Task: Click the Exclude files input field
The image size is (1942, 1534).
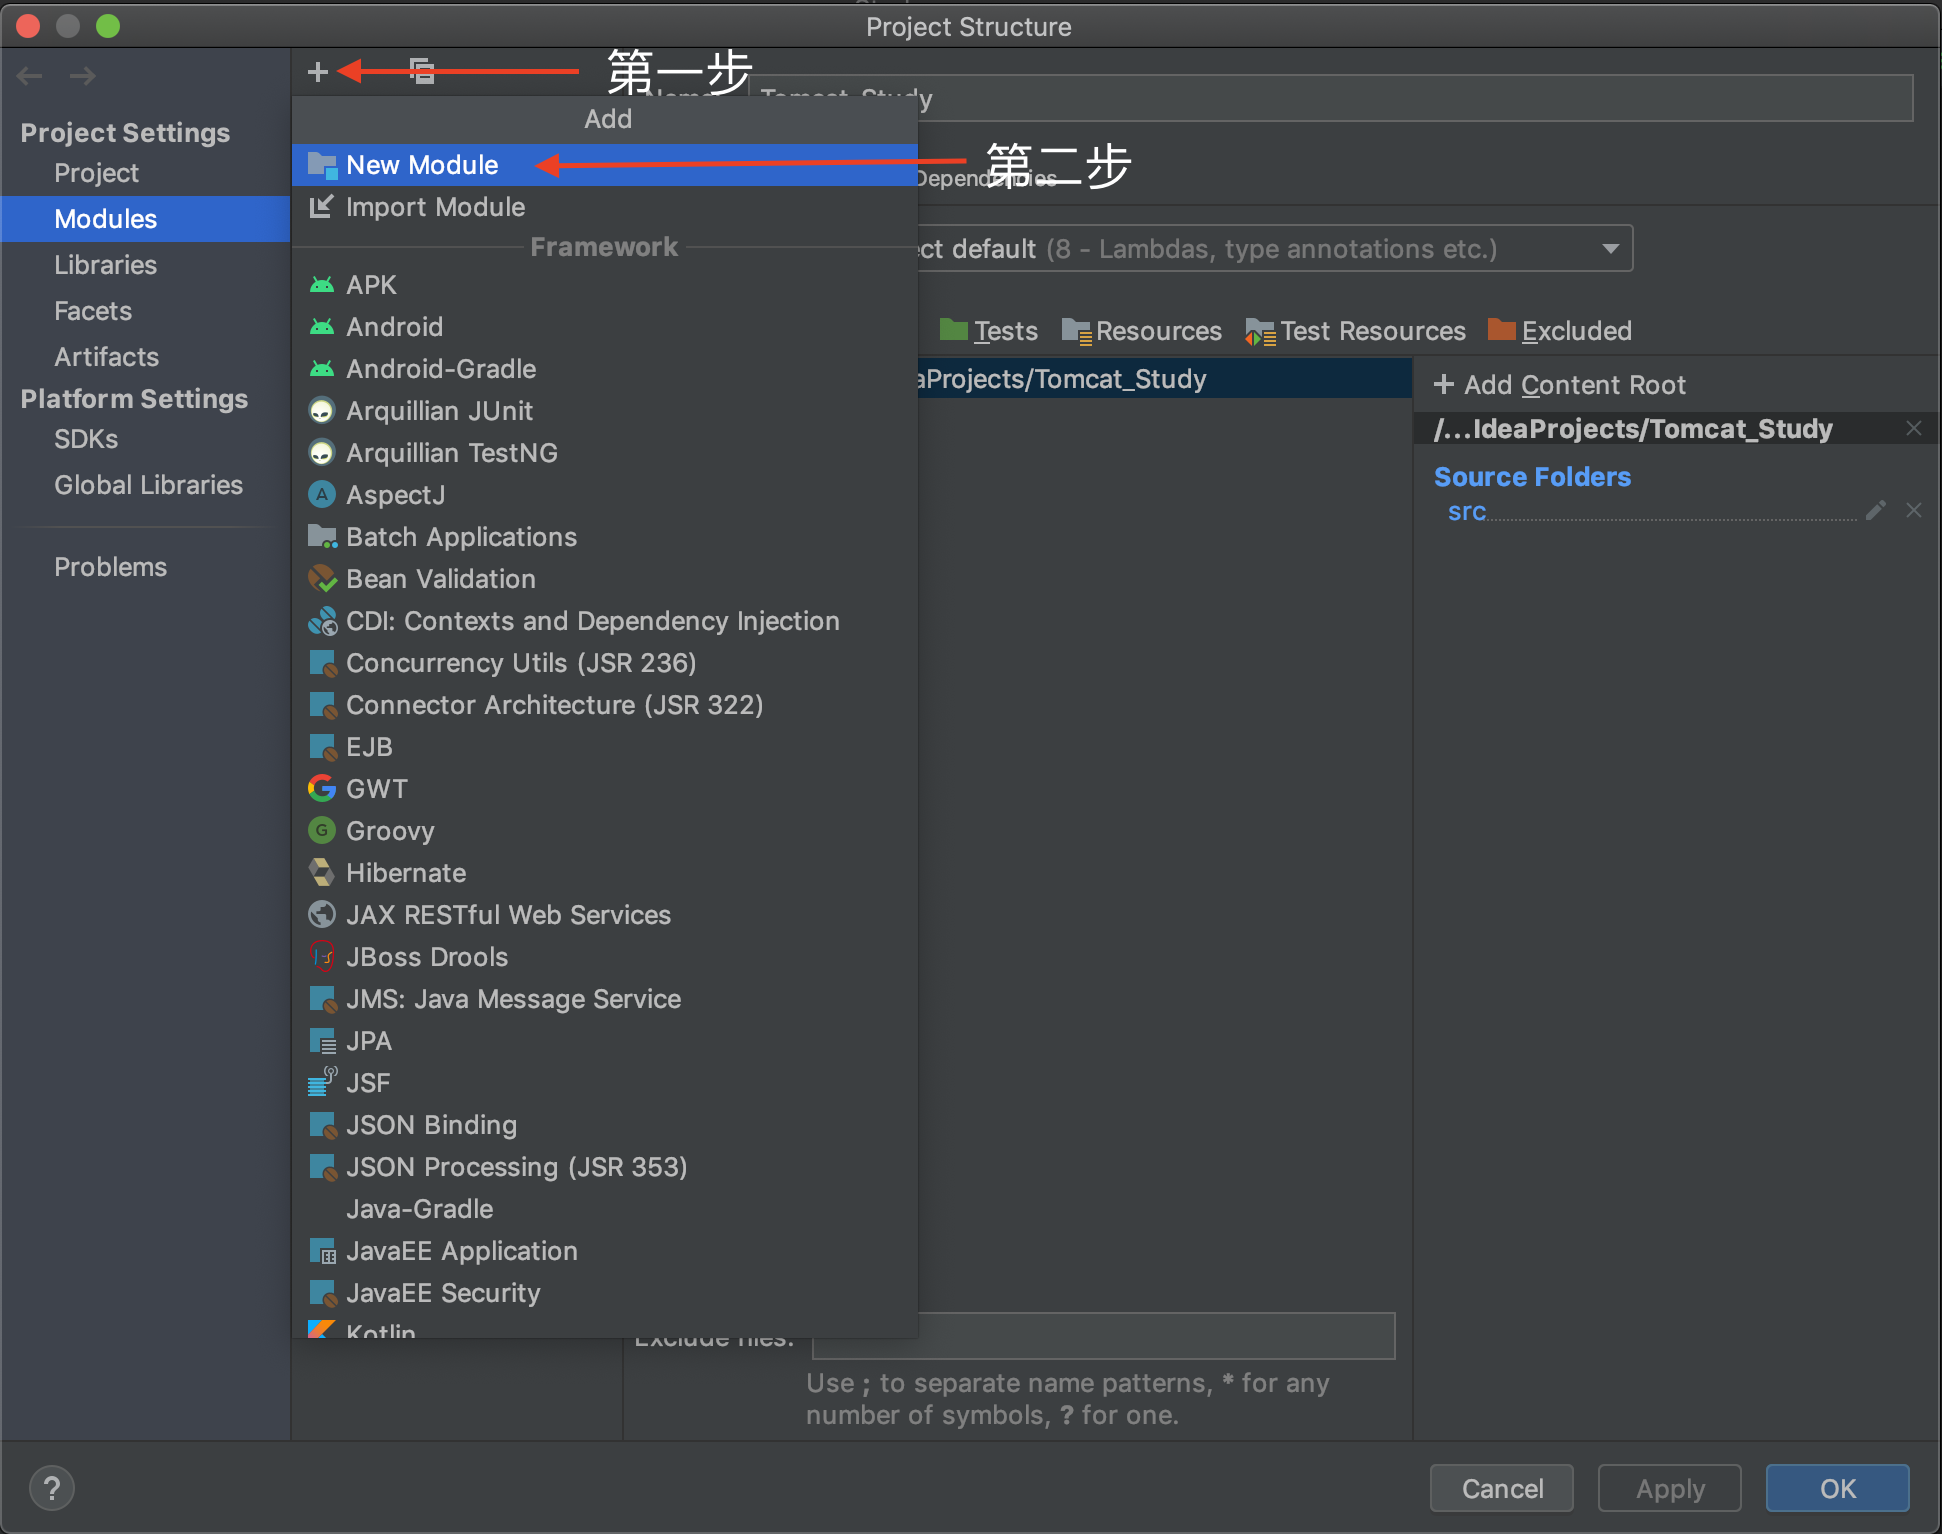Action: tap(1103, 1337)
